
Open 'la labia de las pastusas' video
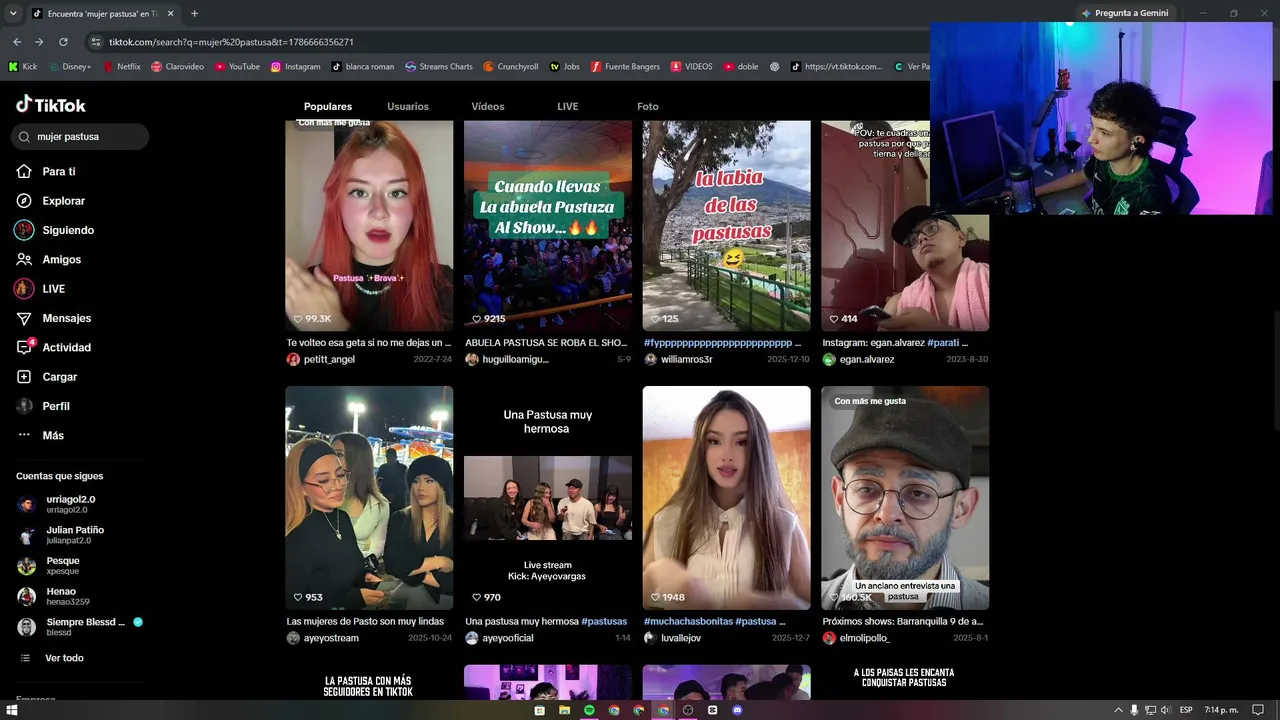tap(727, 225)
